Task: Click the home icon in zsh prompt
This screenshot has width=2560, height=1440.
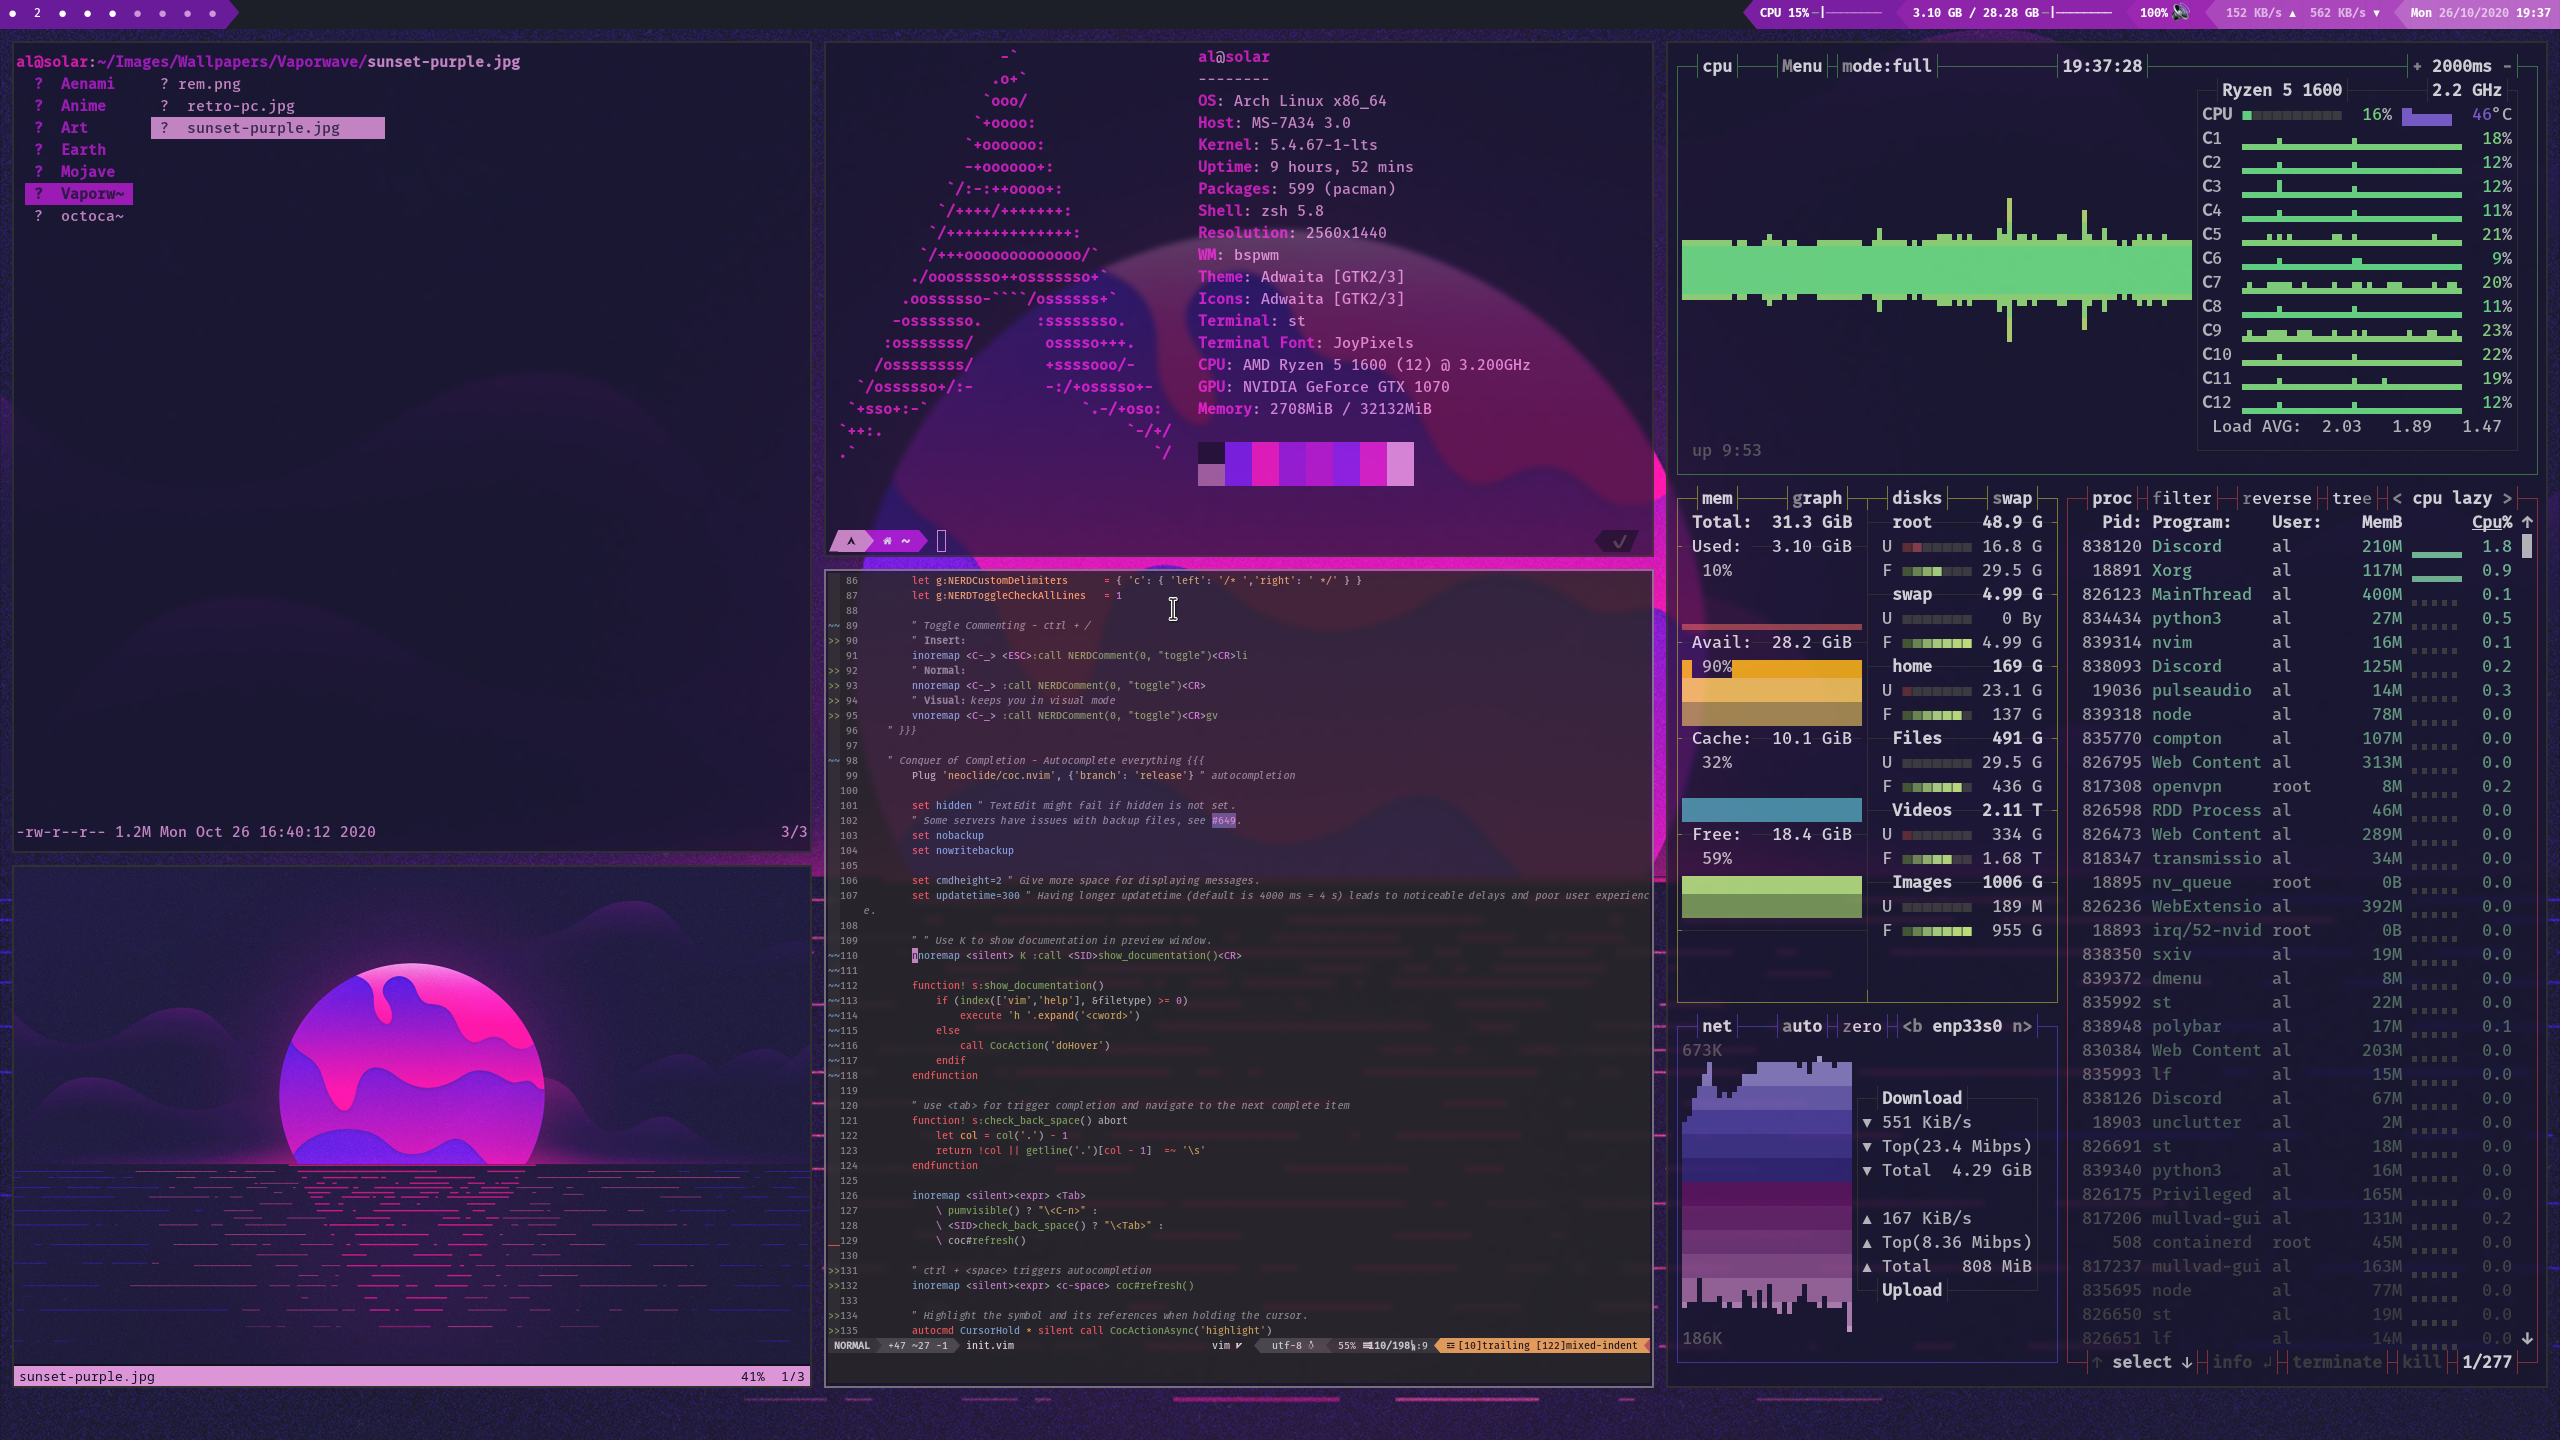Action: (887, 541)
